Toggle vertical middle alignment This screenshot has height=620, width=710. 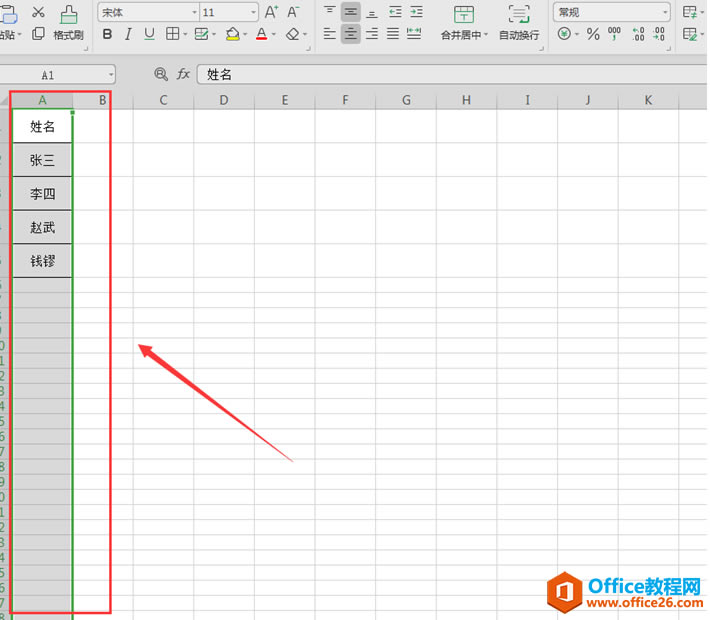350,12
